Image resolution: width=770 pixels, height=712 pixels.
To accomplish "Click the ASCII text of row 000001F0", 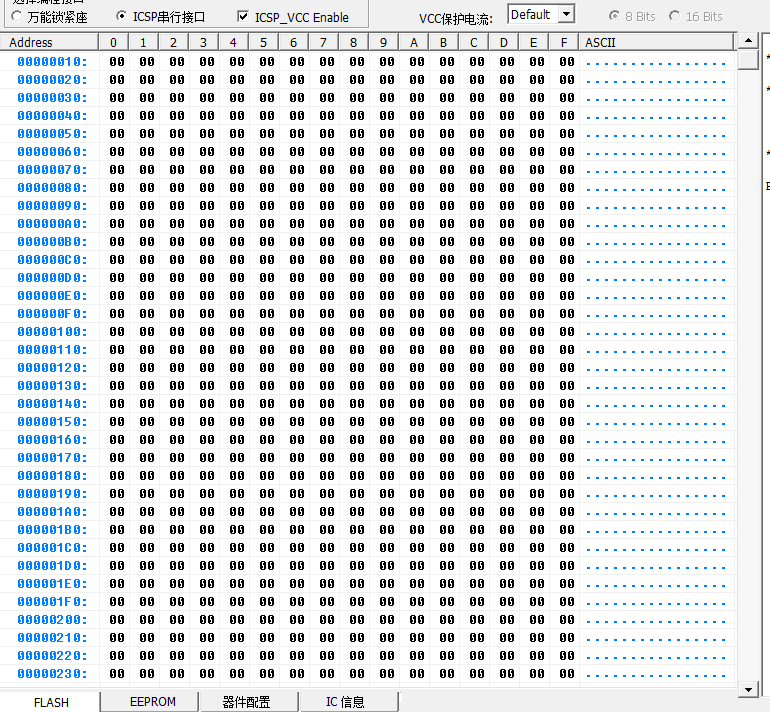I will pos(655,602).
